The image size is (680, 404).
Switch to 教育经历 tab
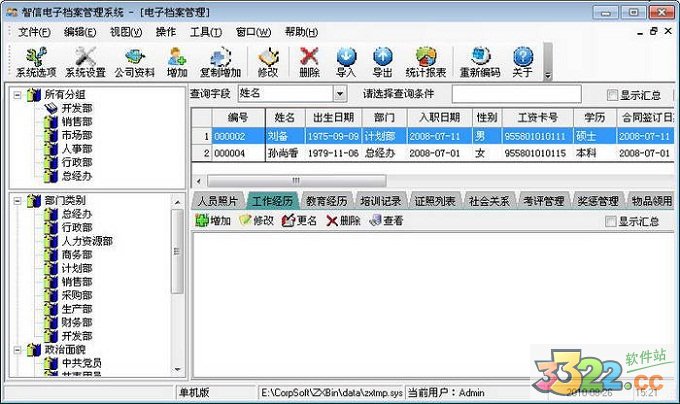pyautogui.click(x=327, y=201)
